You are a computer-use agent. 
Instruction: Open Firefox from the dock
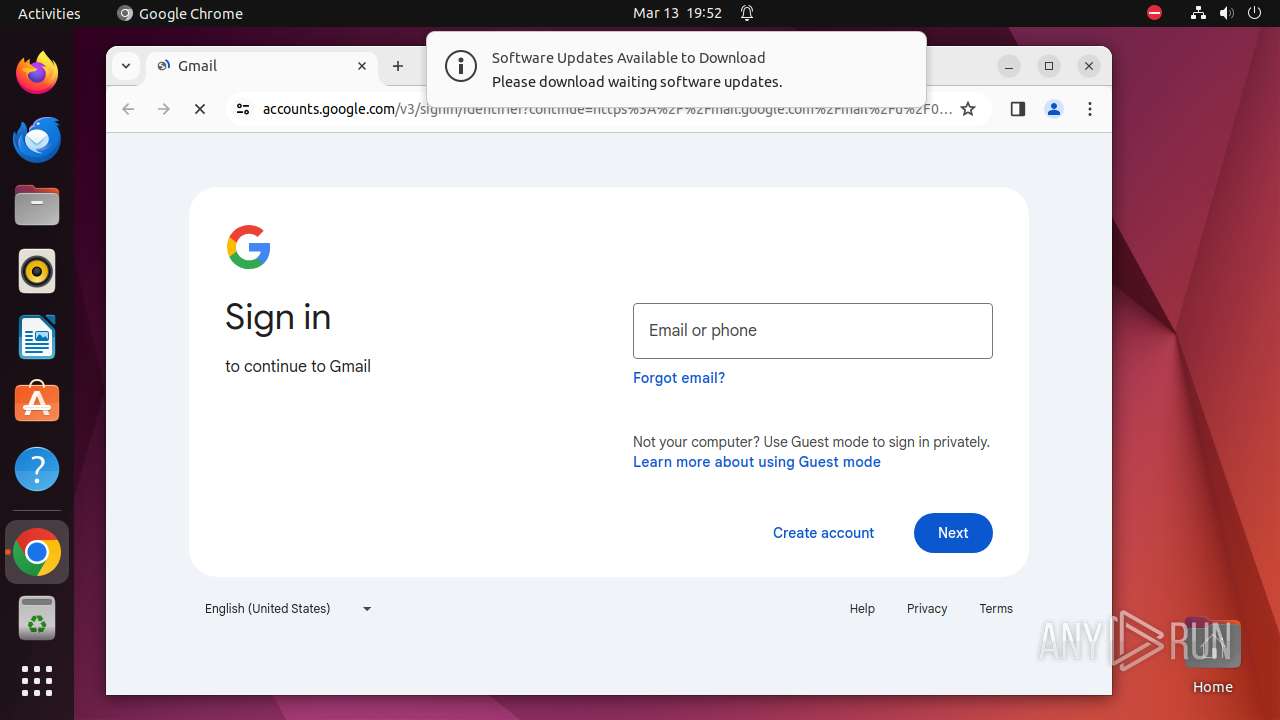(37, 73)
